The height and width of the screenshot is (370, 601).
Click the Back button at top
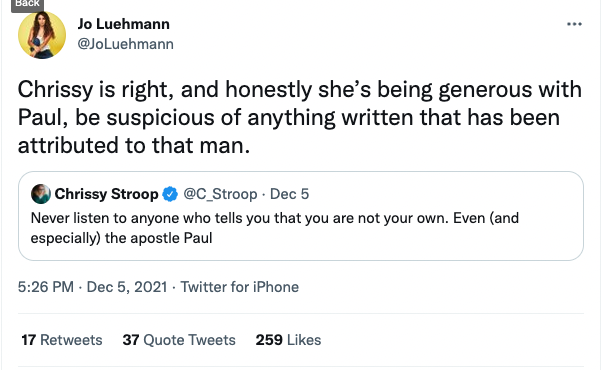[x=27, y=5]
